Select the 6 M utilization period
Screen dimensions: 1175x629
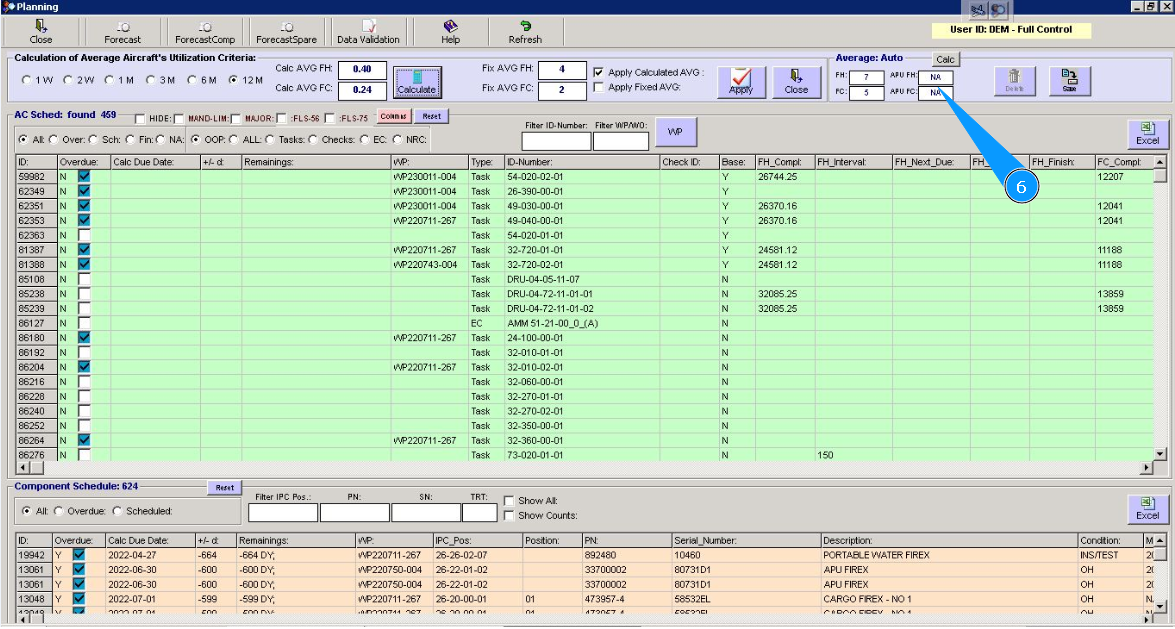click(193, 80)
